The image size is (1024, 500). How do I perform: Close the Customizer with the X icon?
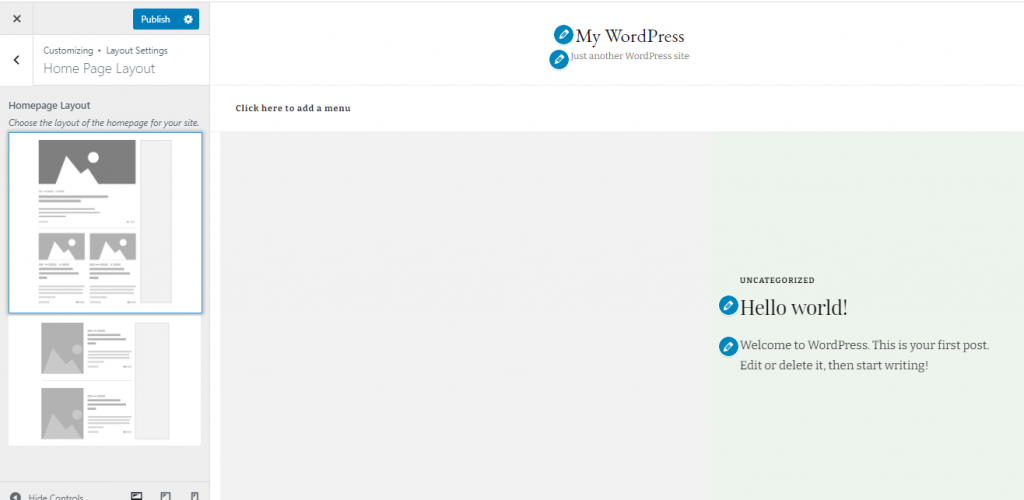[x=17, y=19]
